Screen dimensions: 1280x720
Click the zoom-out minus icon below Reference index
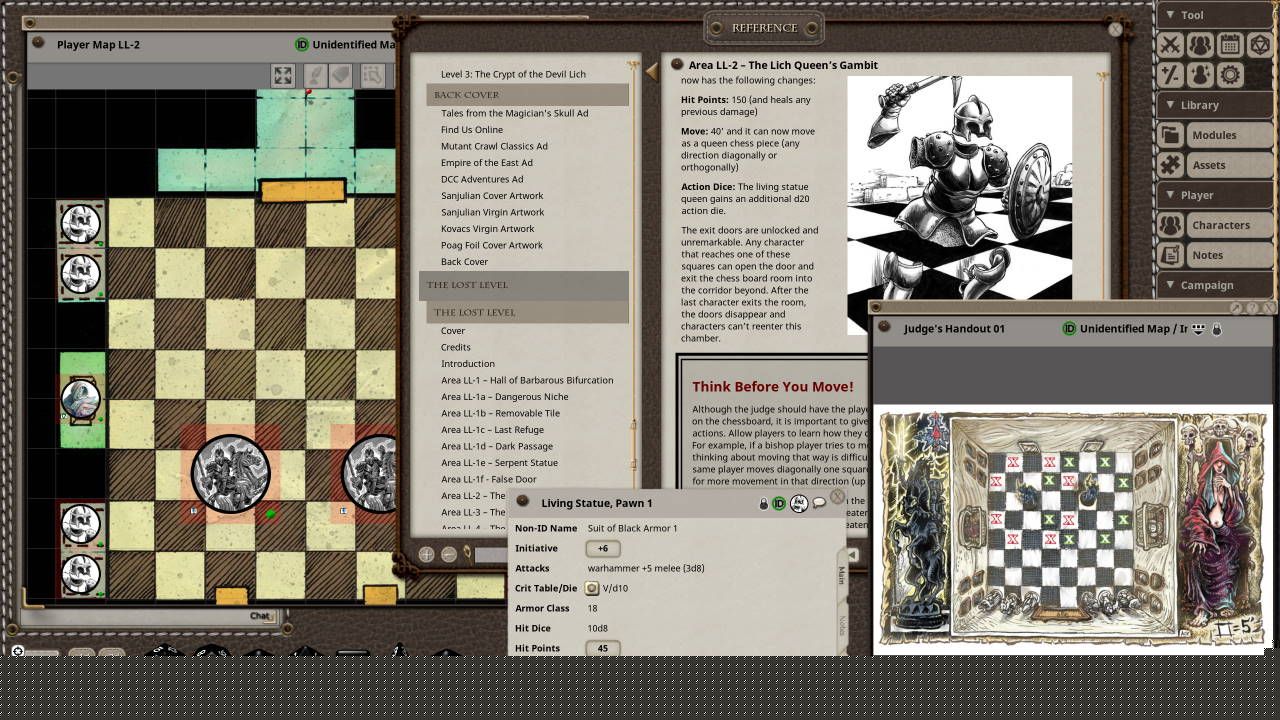[449, 554]
